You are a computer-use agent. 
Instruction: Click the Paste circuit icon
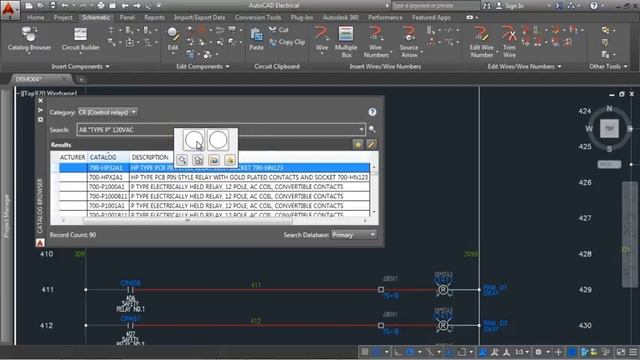(256, 39)
